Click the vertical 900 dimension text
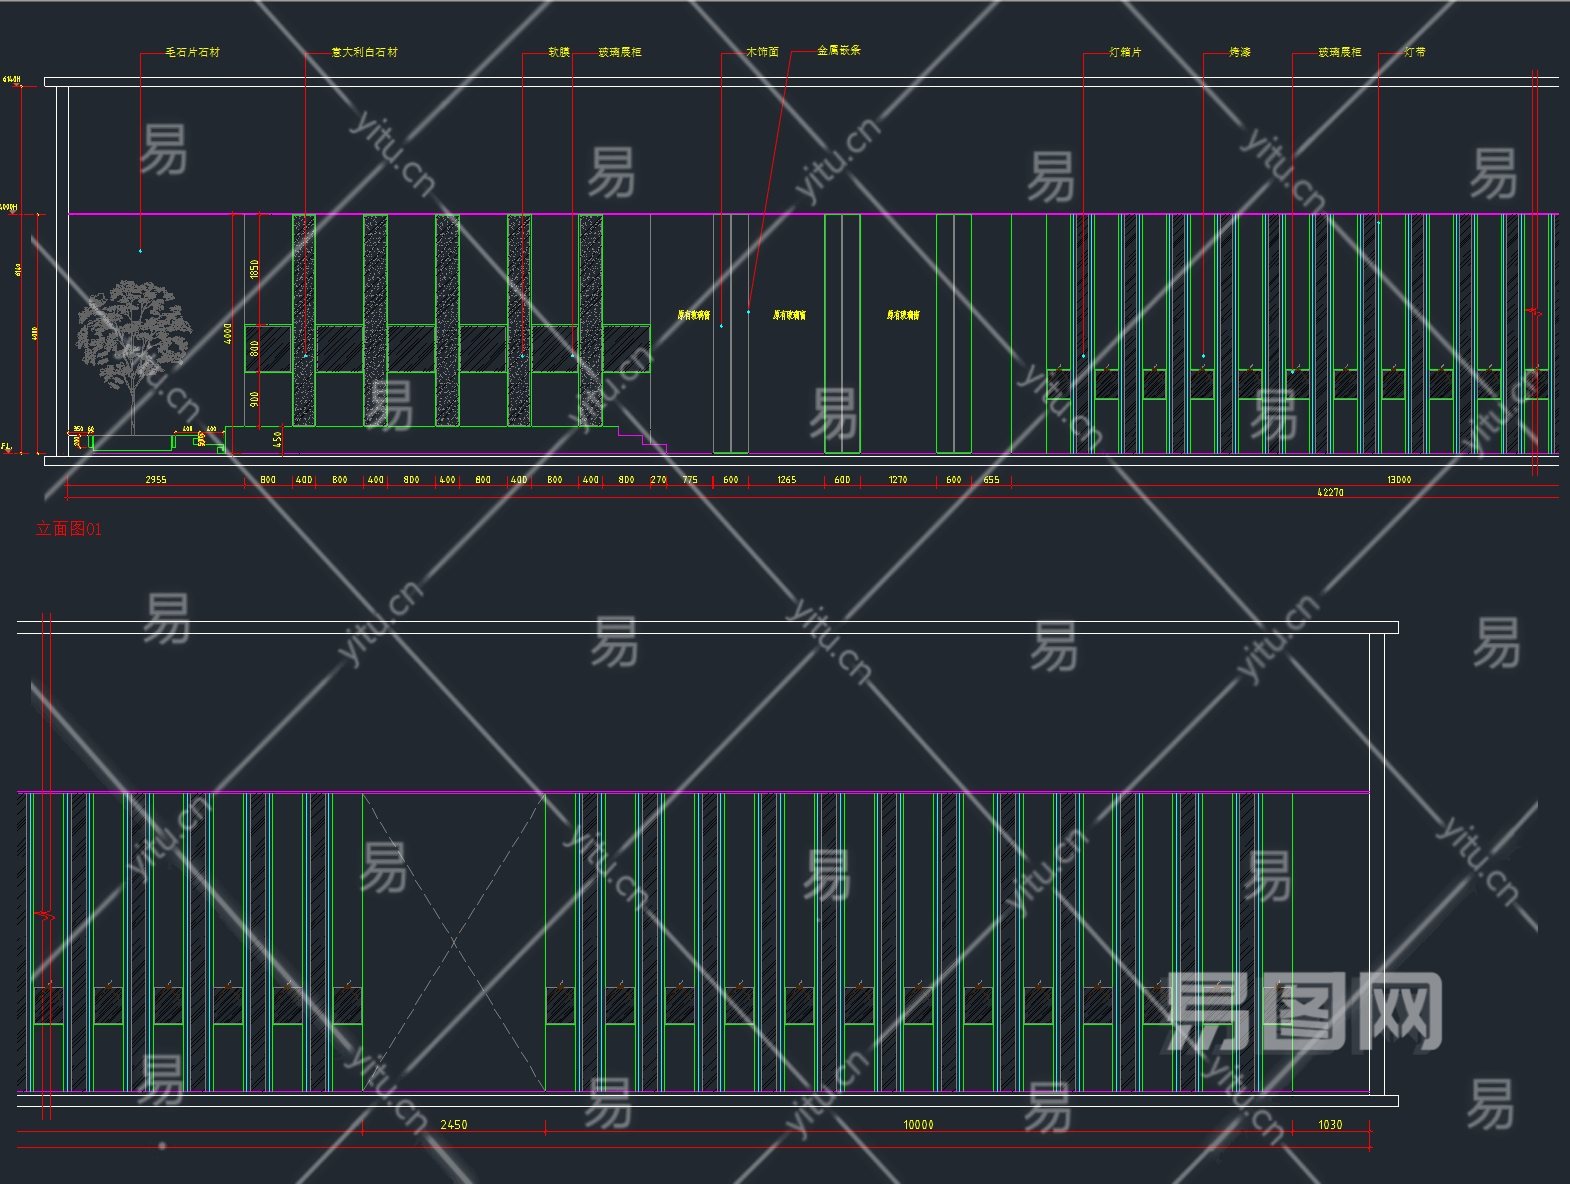The height and width of the screenshot is (1184, 1570). point(255,399)
